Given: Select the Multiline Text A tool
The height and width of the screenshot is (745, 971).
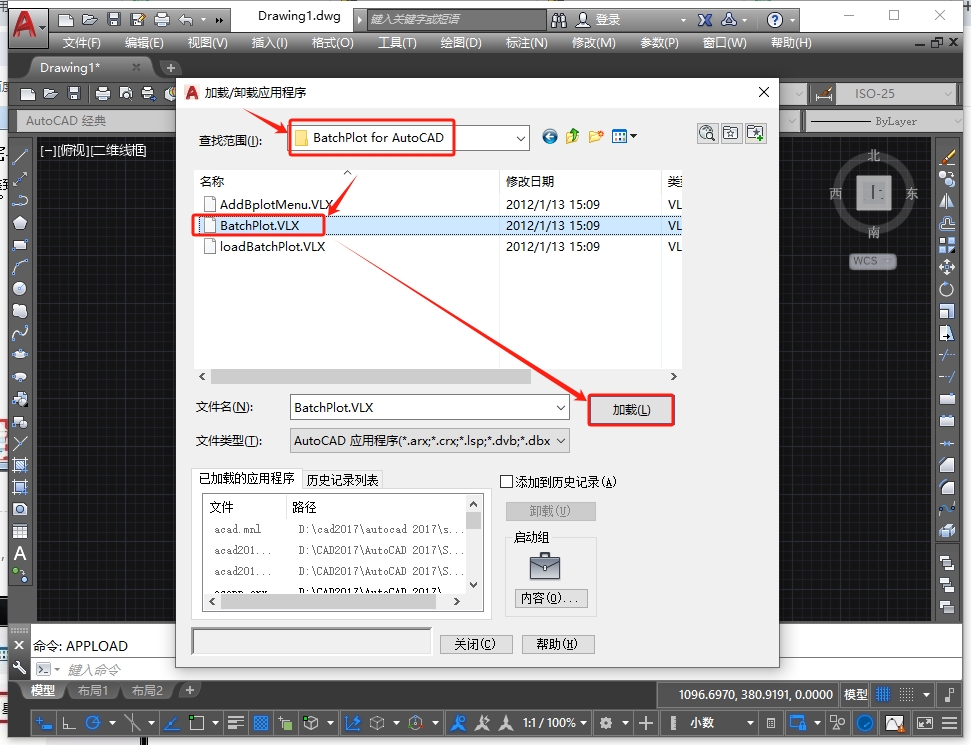Looking at the screenshot, I should click(x=20, y=554).
